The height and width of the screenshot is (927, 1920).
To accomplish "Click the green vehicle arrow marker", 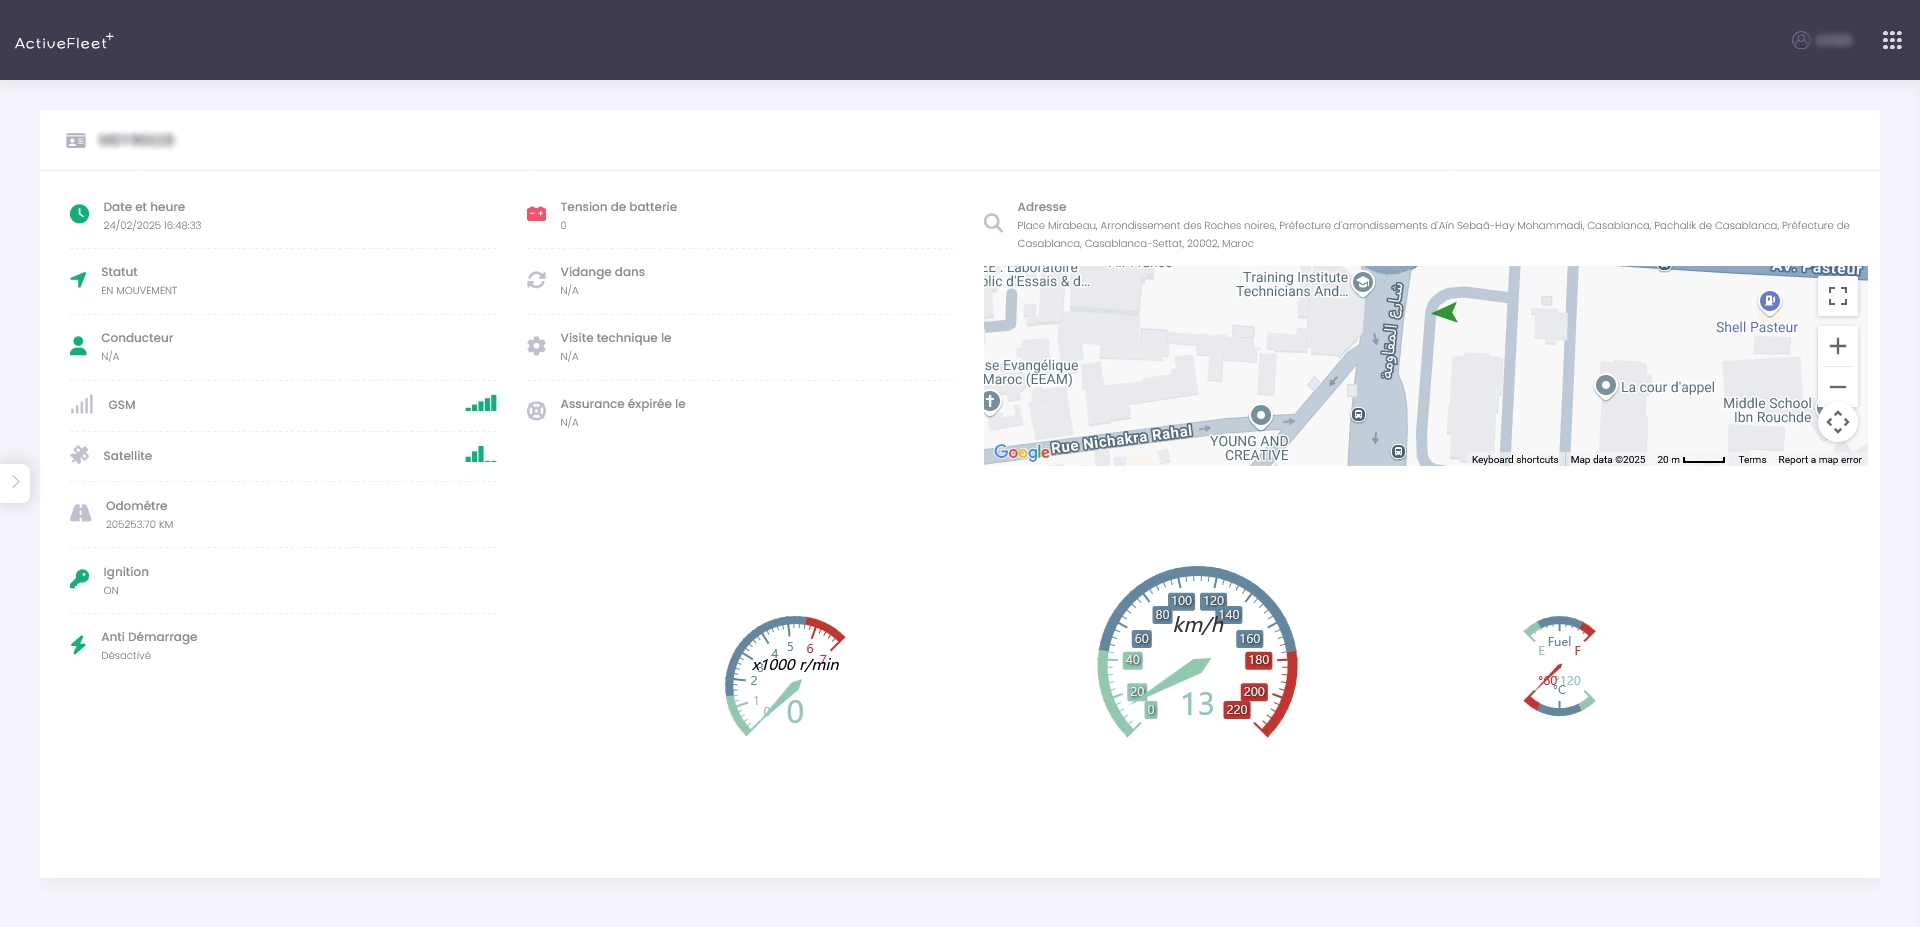I will coord(1445,312).
